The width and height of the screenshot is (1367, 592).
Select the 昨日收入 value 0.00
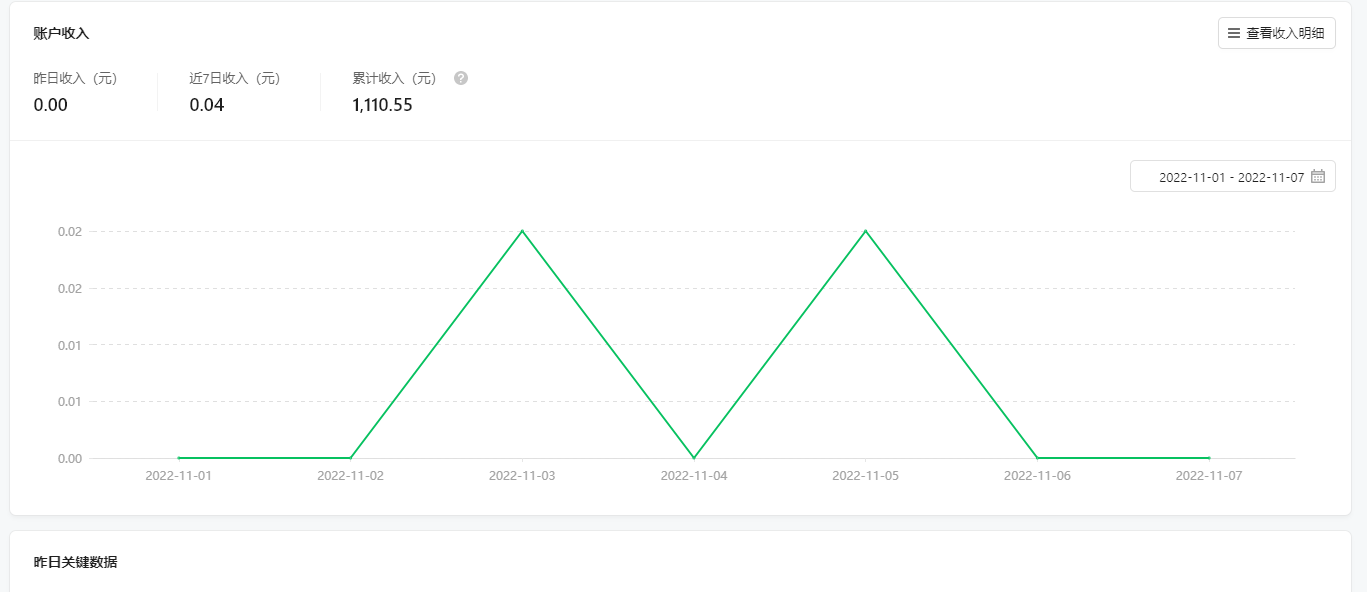[x=51, y=105]
